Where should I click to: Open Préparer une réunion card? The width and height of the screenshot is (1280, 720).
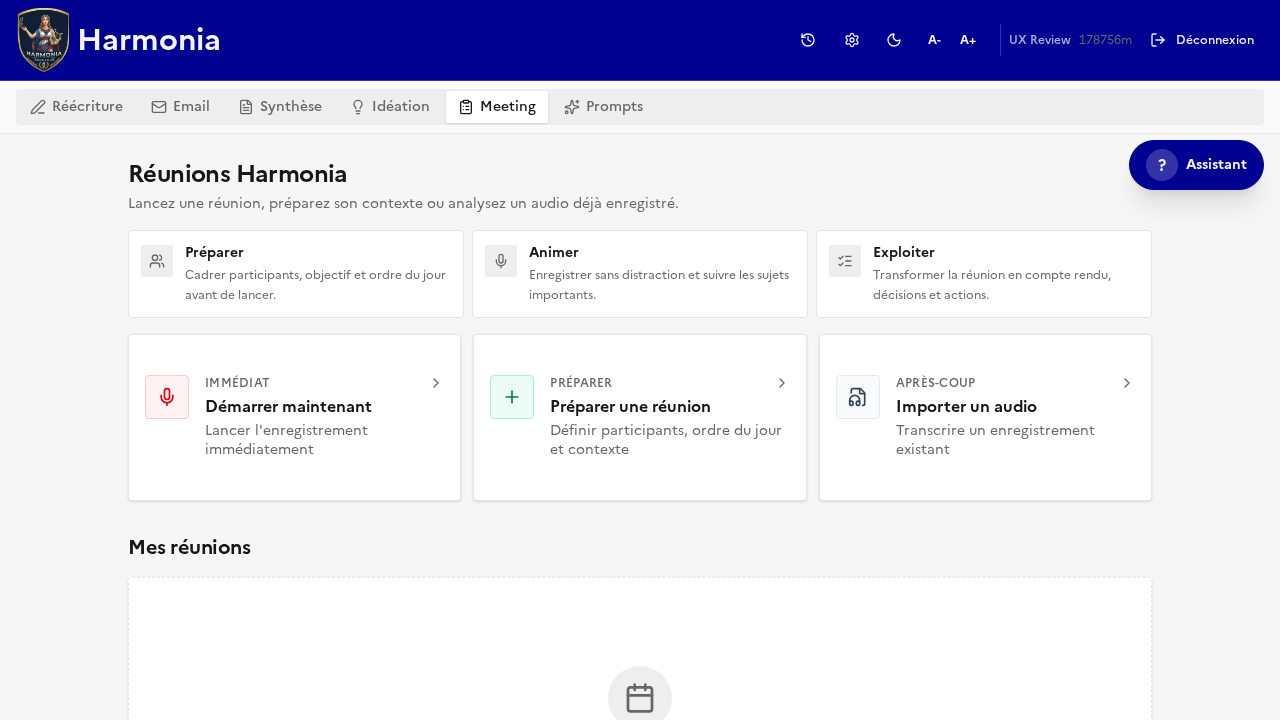click(640, 418)
